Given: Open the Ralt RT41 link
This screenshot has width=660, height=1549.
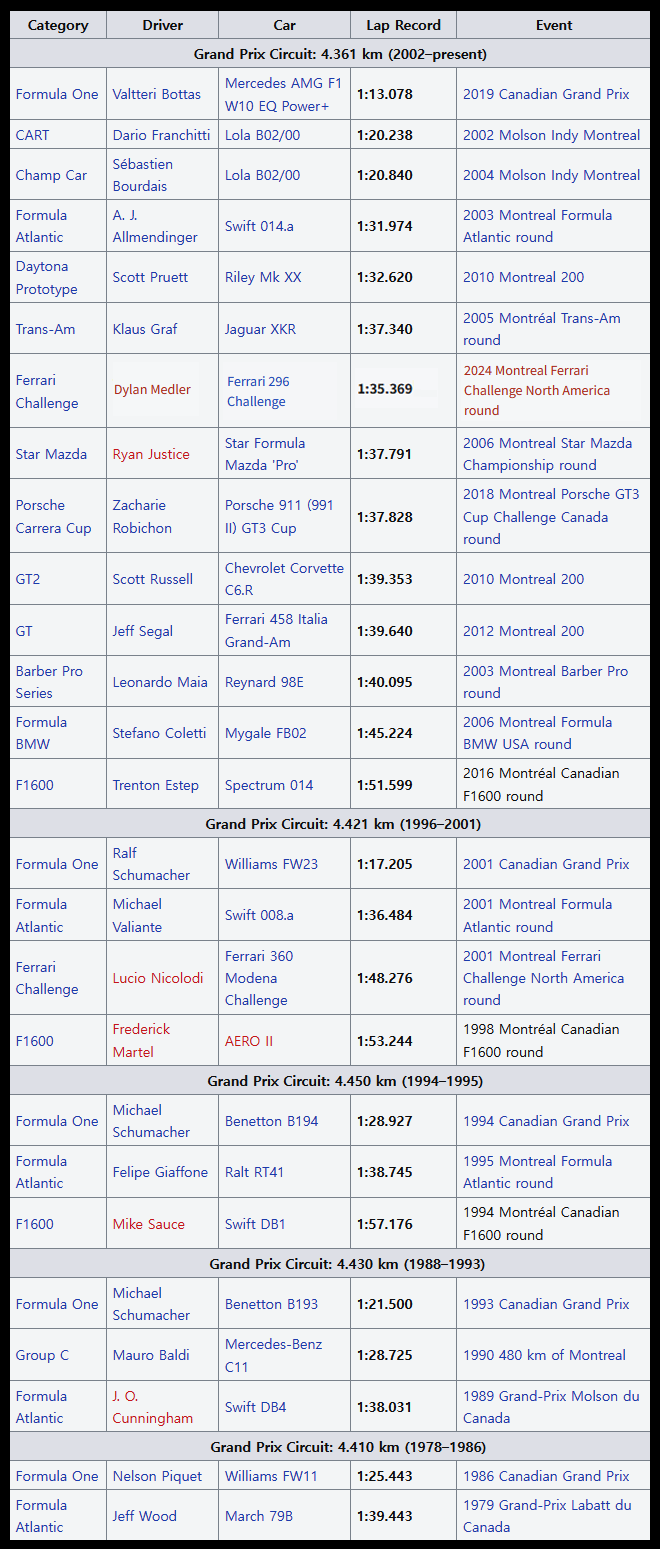Looking at the screenshot, I should coord(255,1172).
